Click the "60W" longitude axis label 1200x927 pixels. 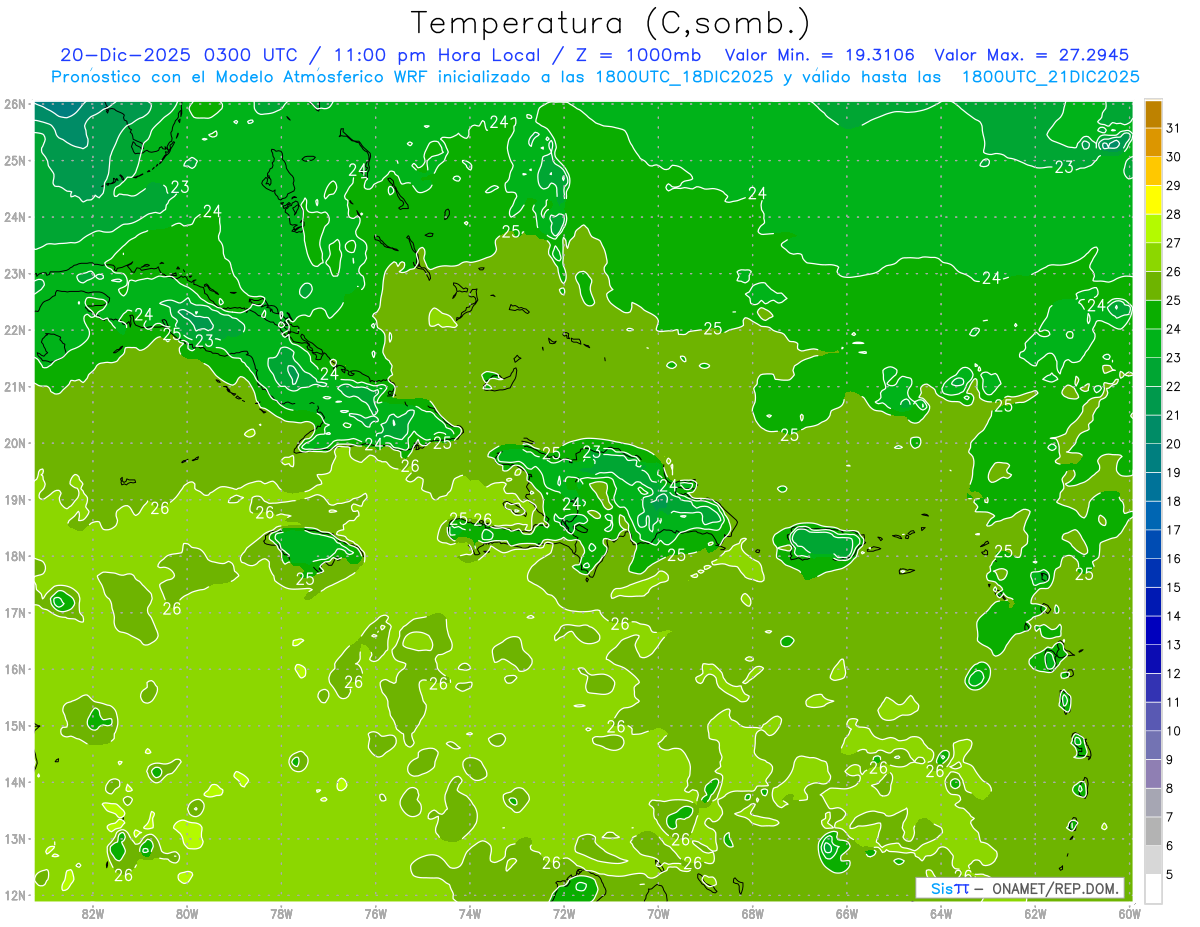[1129, 913]
